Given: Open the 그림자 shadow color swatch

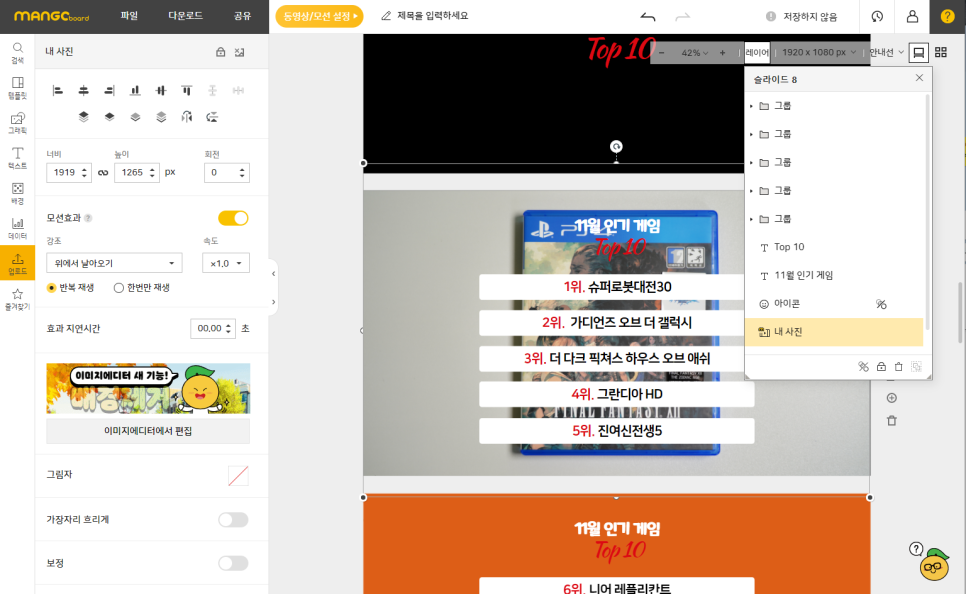Looking at the screenshot, I should tap(238, 475).
